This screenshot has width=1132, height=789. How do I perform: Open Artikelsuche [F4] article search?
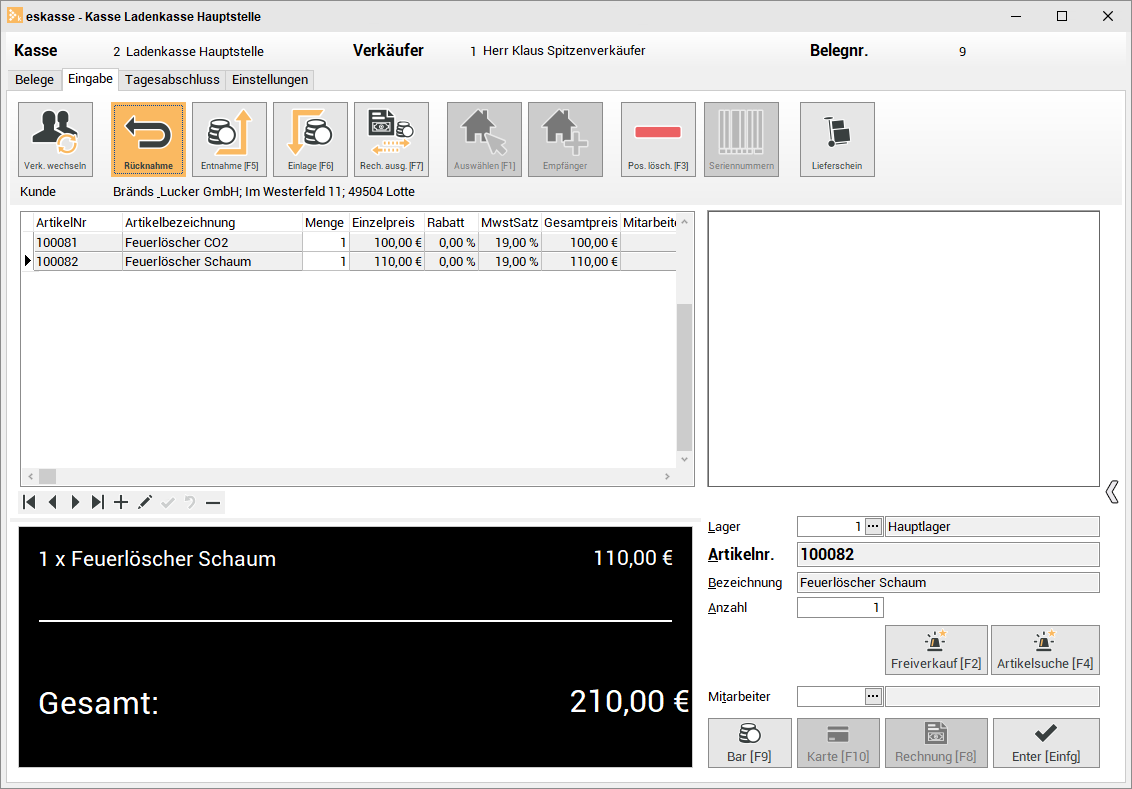pos(1045,650)
